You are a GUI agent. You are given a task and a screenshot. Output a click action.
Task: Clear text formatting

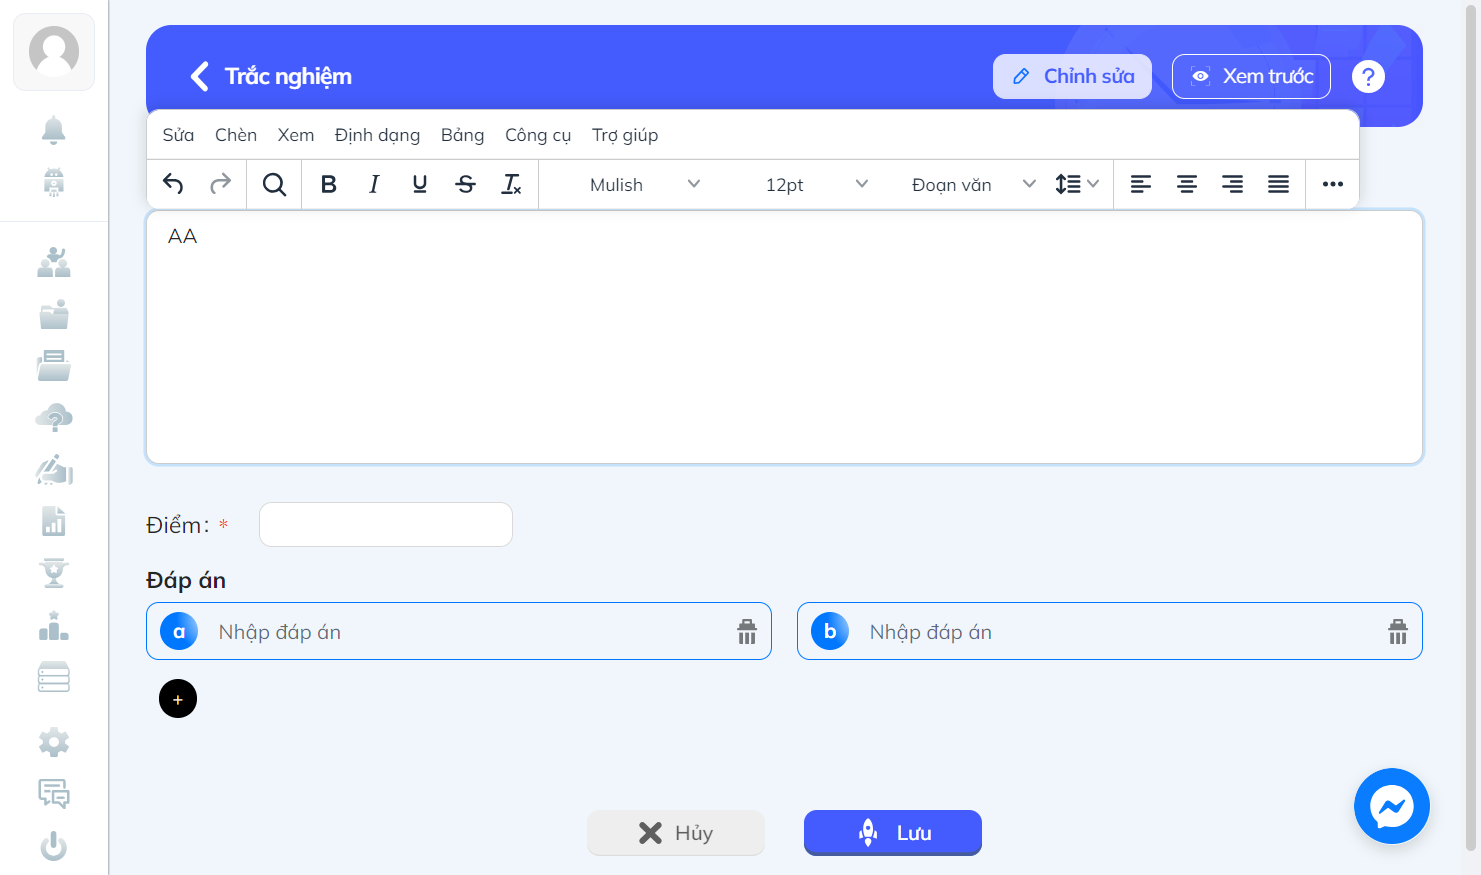pyautogui.click(x=511, y=184)
